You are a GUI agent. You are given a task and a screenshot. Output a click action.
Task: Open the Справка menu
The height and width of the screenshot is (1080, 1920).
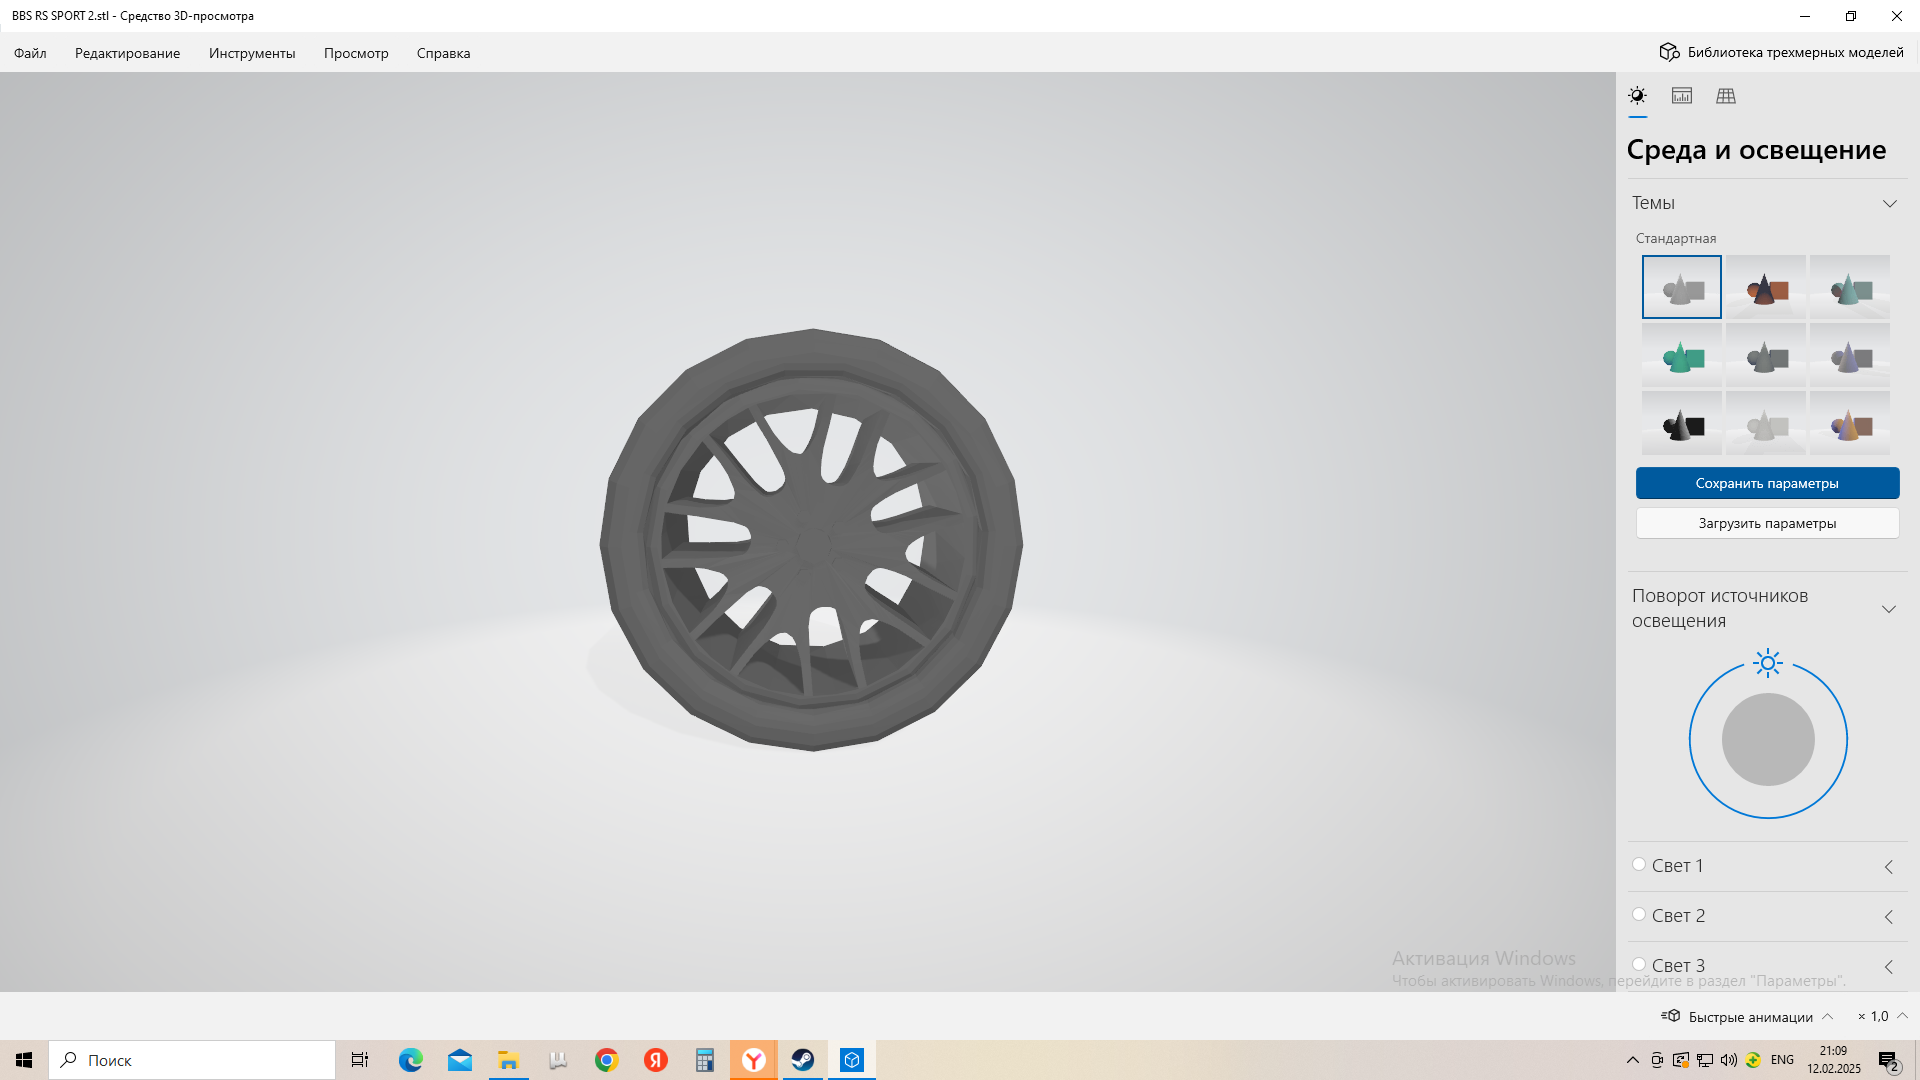pyautogui.click(x=443, y=53)
